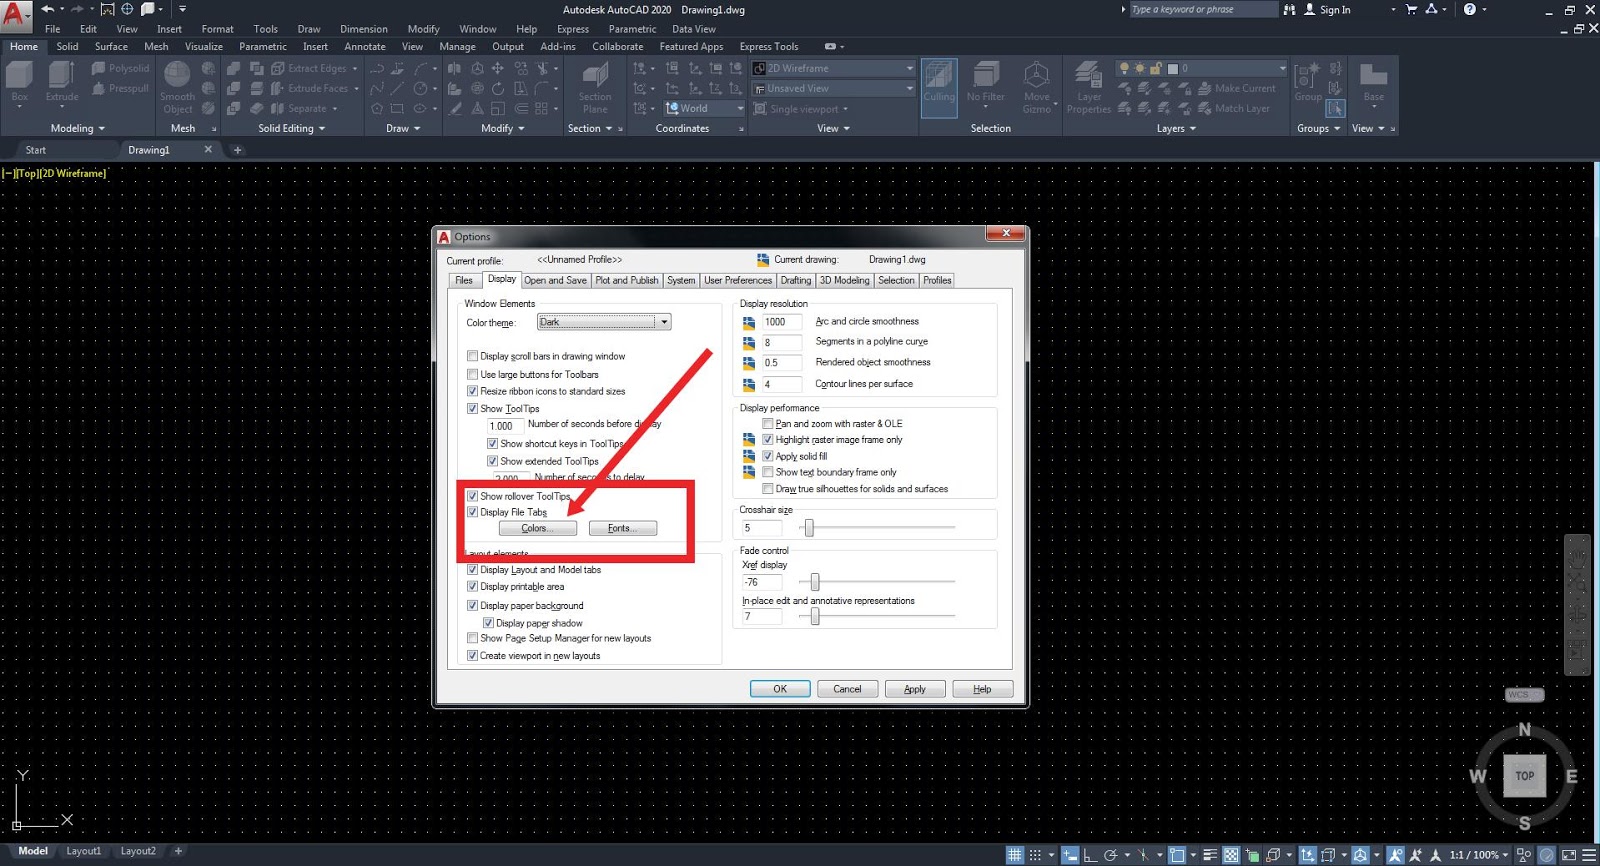
Task: Click Extract Edges in Solid Editing
Action: click(308, 68)
